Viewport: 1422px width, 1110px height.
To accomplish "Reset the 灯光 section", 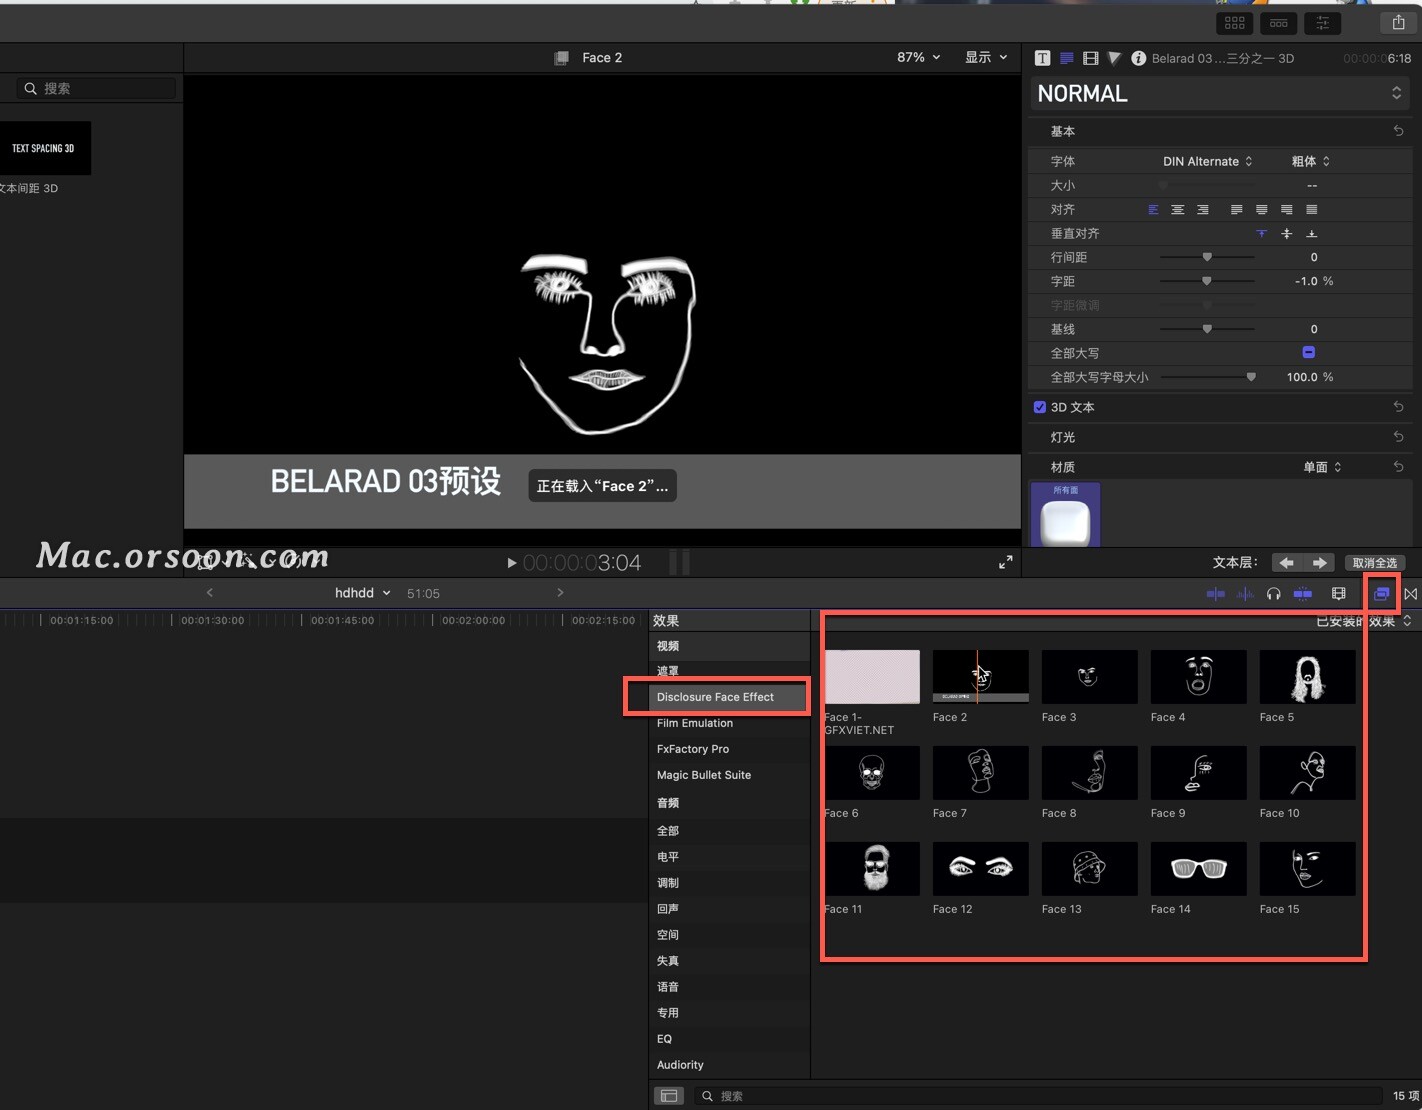I will click(x=1398, y=437).
